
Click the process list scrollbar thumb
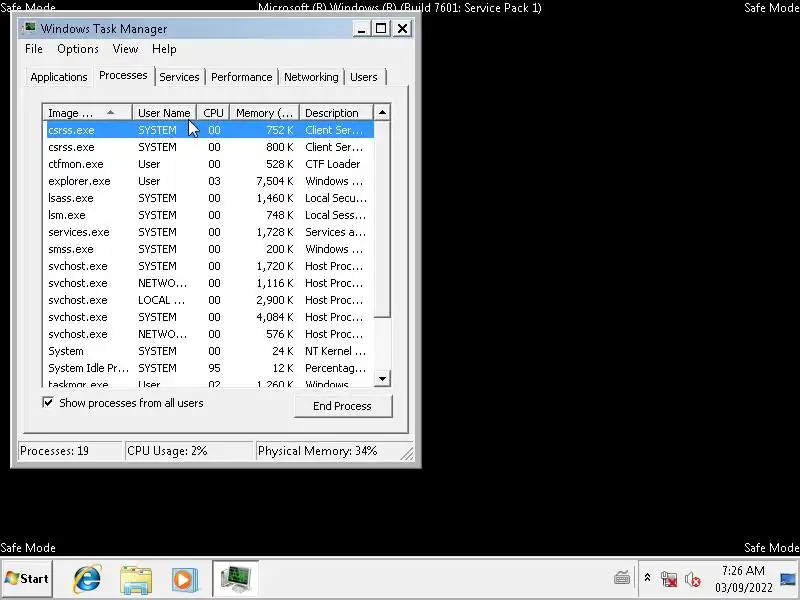382,219
